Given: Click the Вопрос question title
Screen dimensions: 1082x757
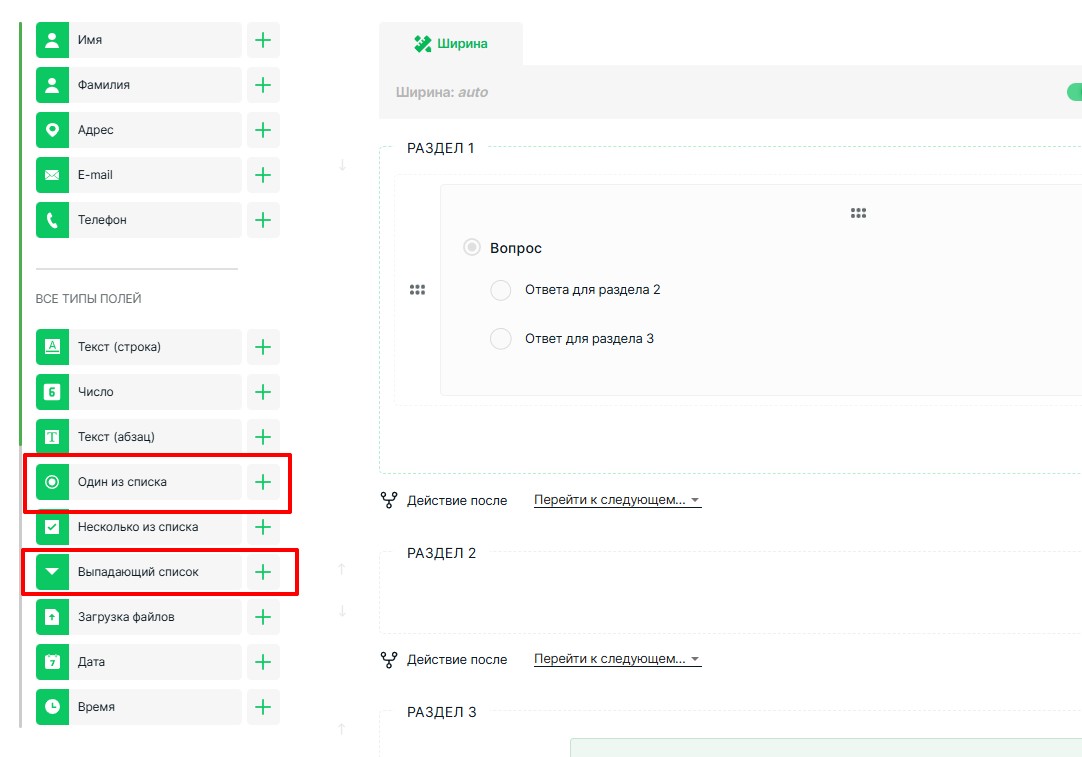Looking at the screenshot, I should pos(516,248).
